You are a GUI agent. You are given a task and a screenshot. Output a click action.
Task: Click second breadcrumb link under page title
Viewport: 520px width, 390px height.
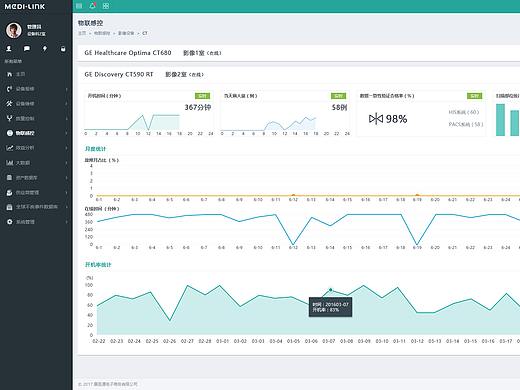102,33
